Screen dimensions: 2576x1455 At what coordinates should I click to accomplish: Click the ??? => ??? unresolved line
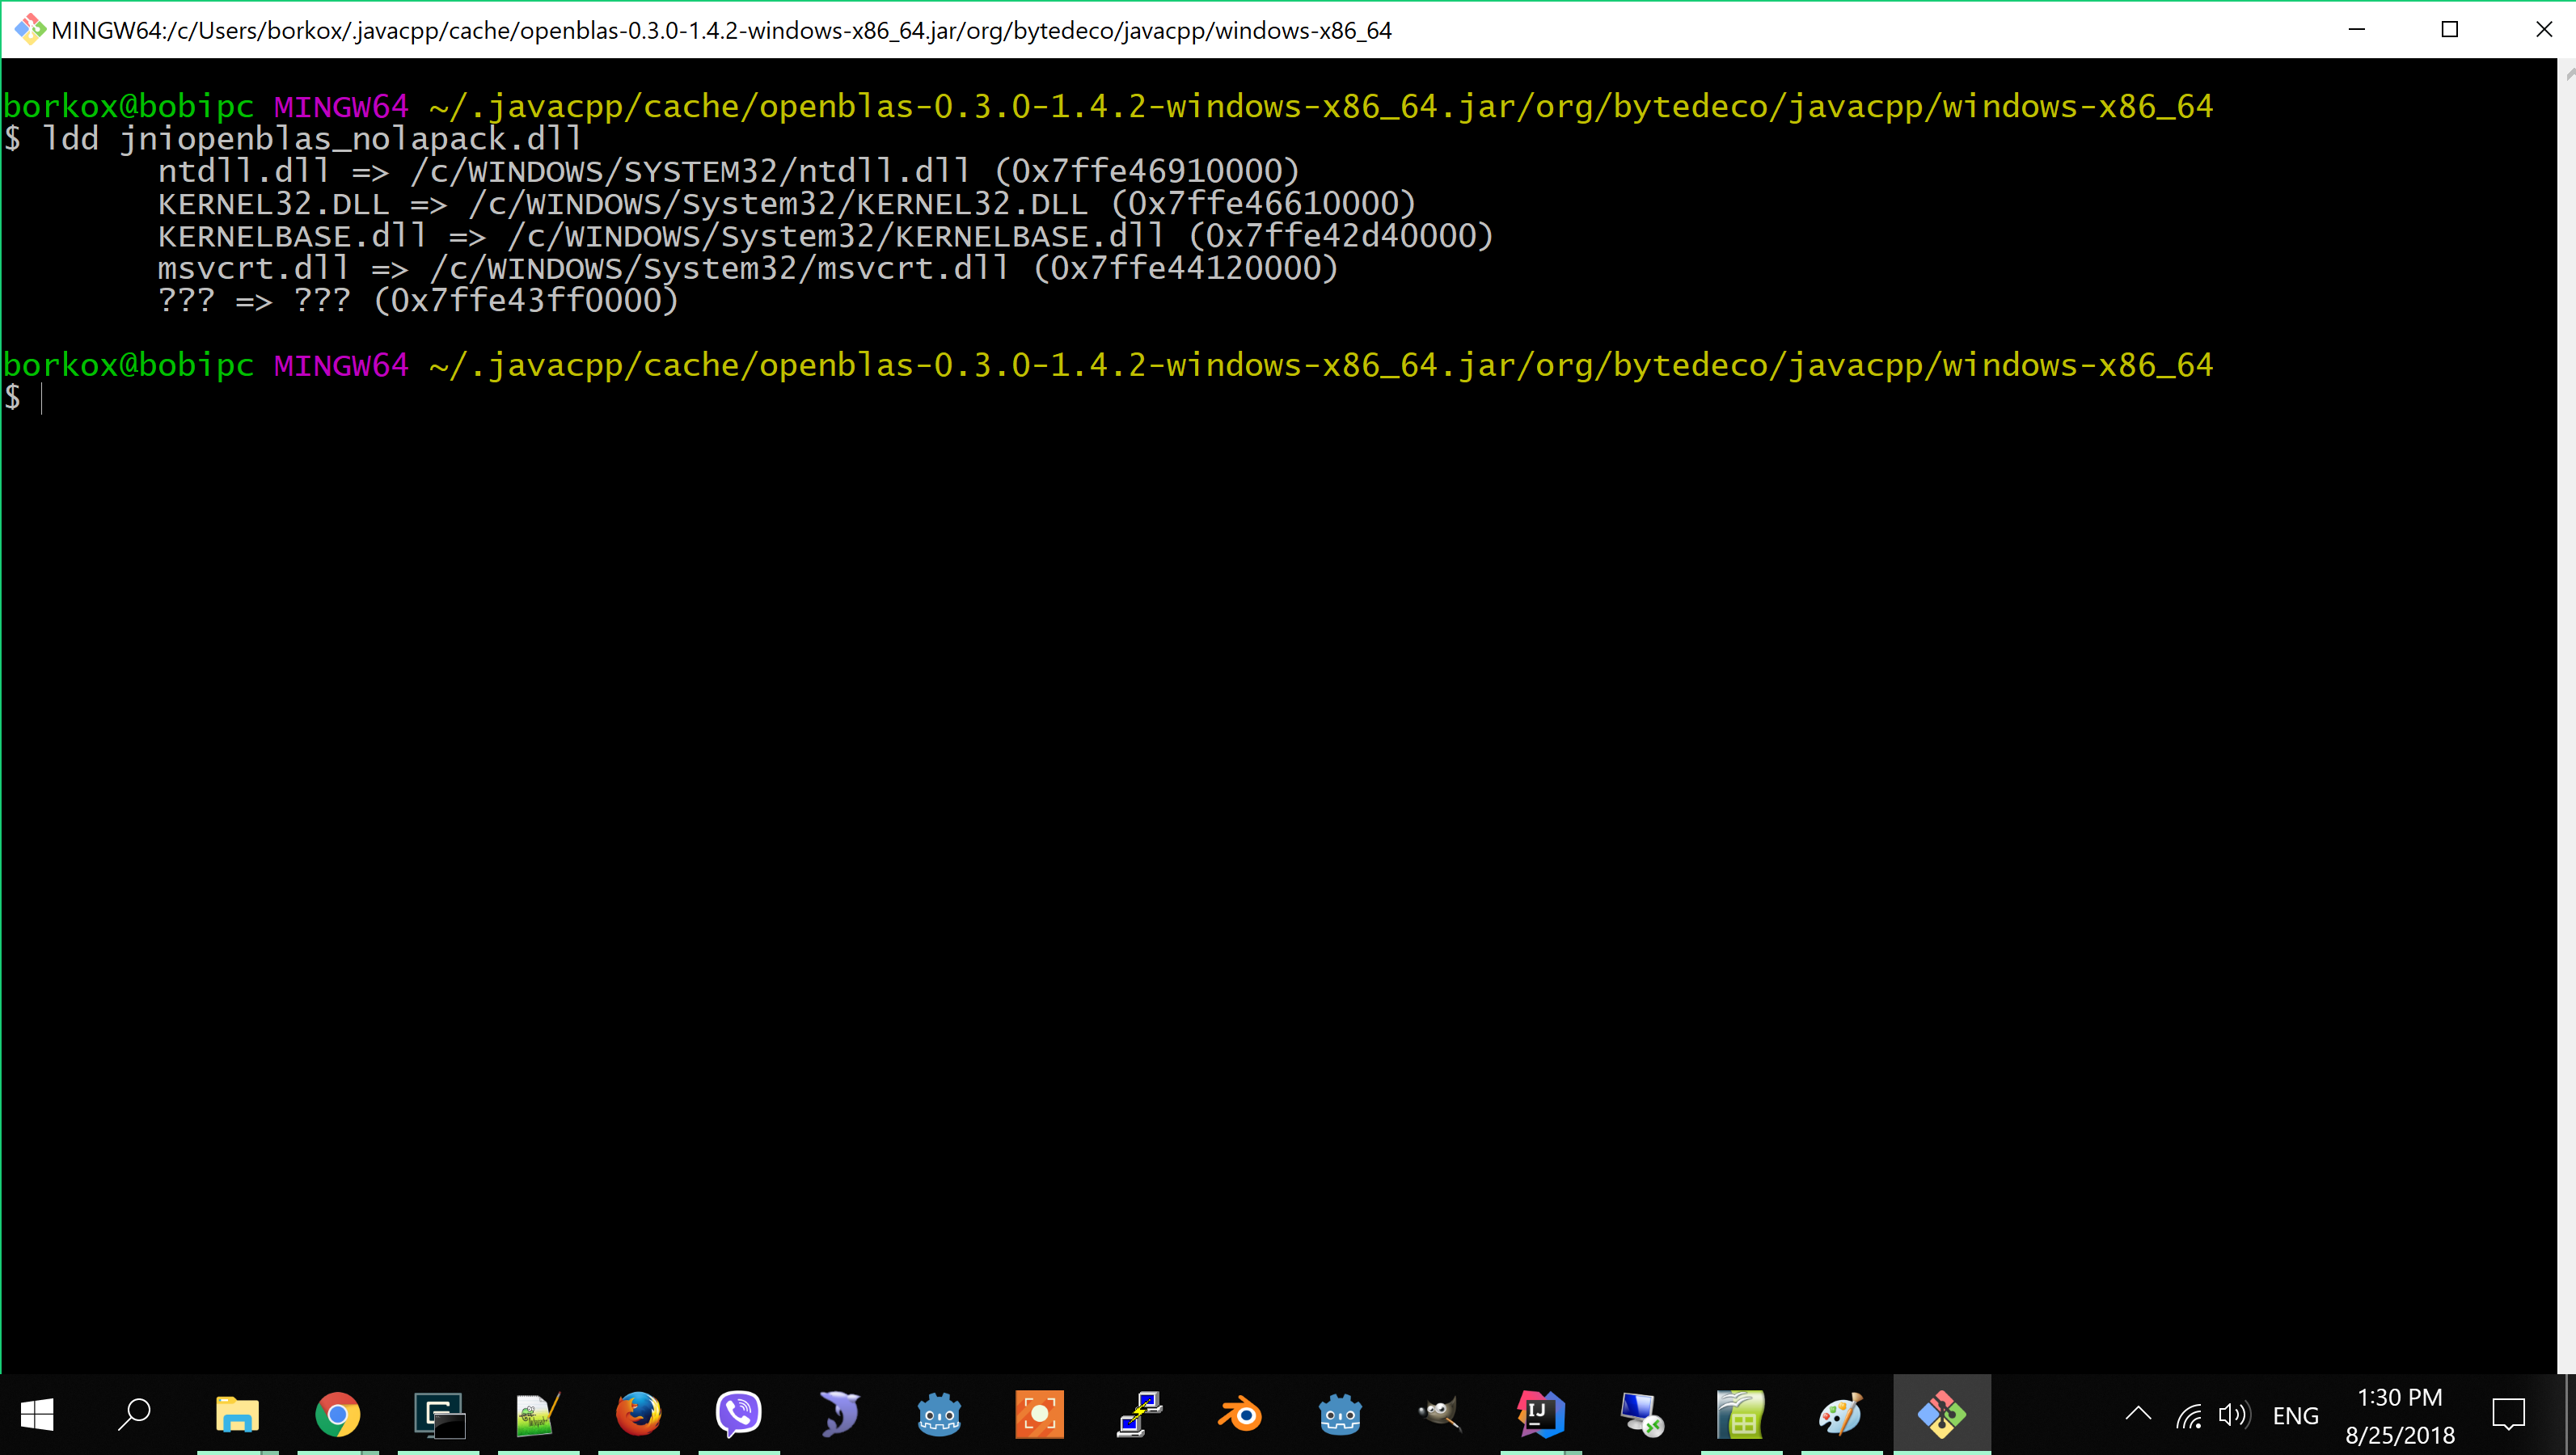(418, 300)
